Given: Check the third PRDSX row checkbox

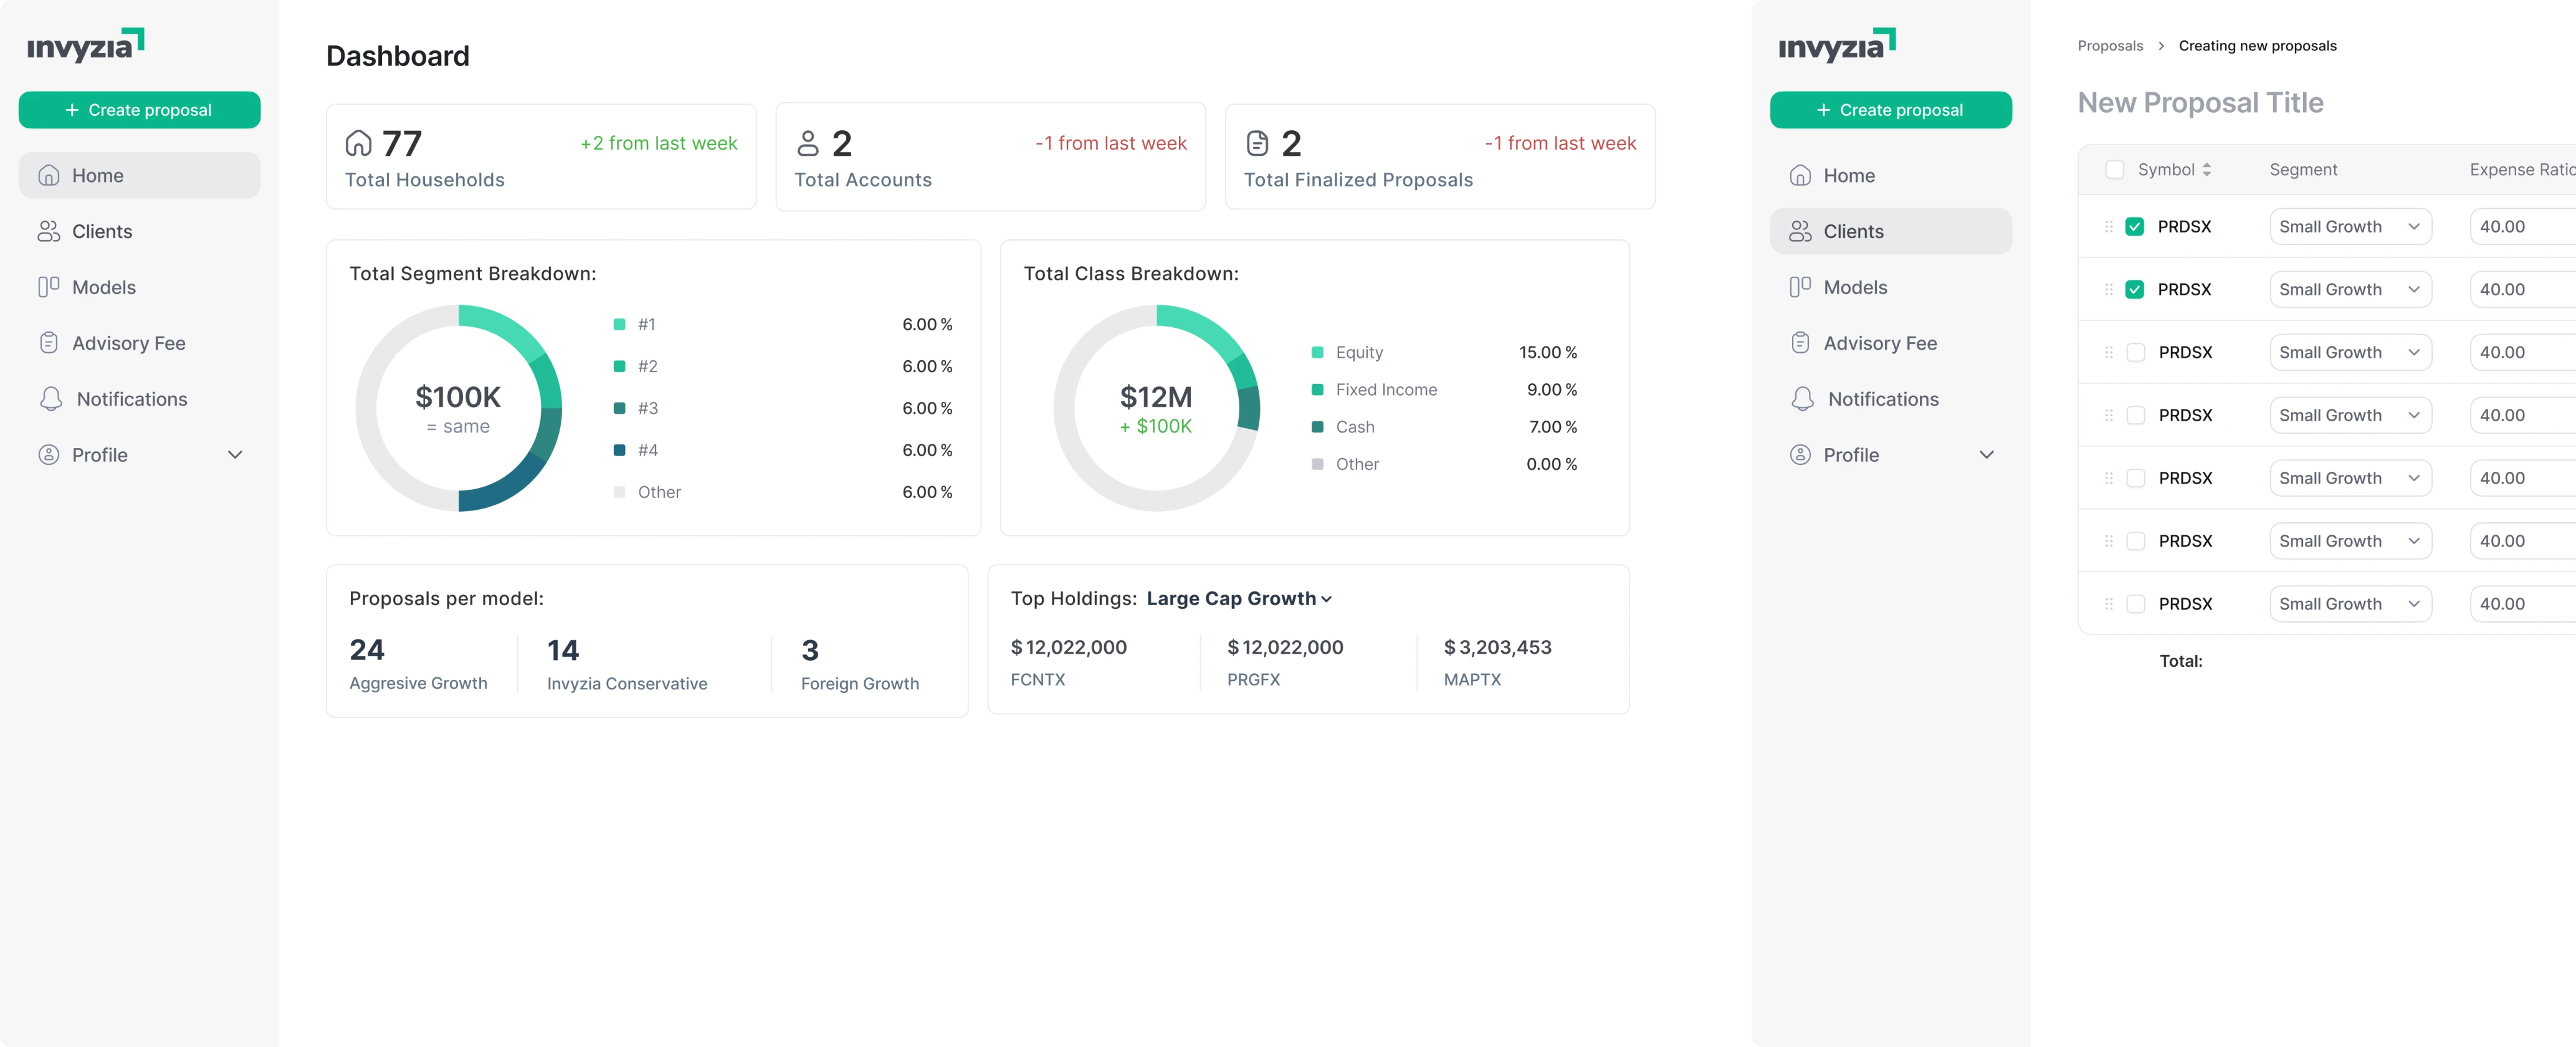Looking at the screenshot, I should 2135,353.
